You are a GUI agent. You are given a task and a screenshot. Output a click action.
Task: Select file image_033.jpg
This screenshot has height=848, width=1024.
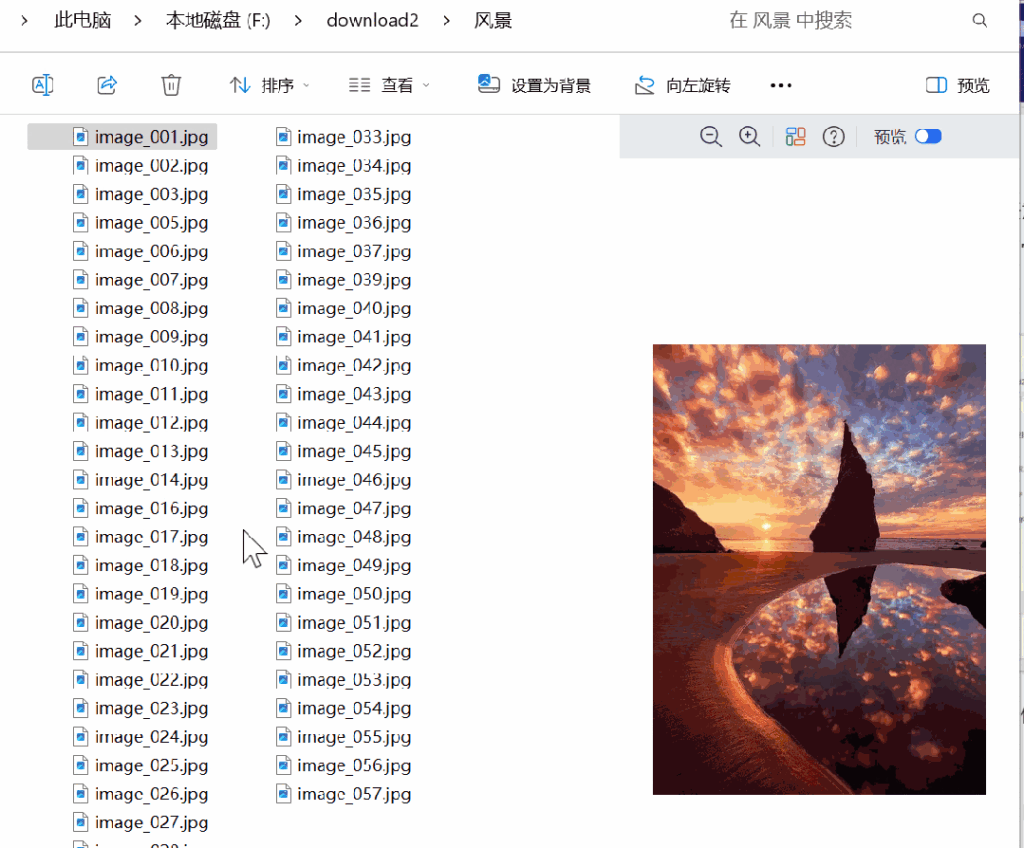(x=344, y=137)
